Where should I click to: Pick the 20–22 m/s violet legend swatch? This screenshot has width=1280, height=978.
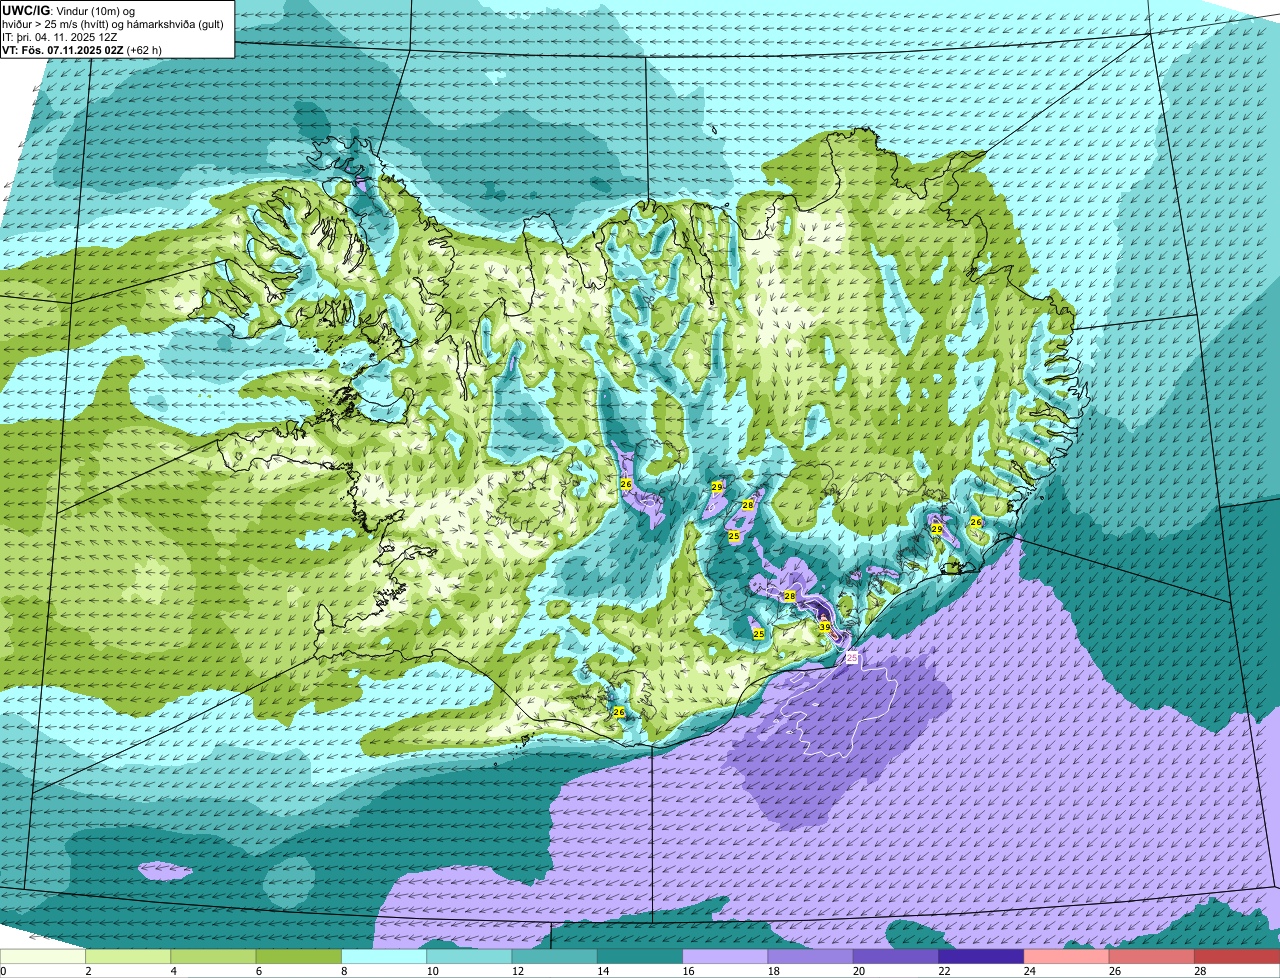(x=897, y=956)
